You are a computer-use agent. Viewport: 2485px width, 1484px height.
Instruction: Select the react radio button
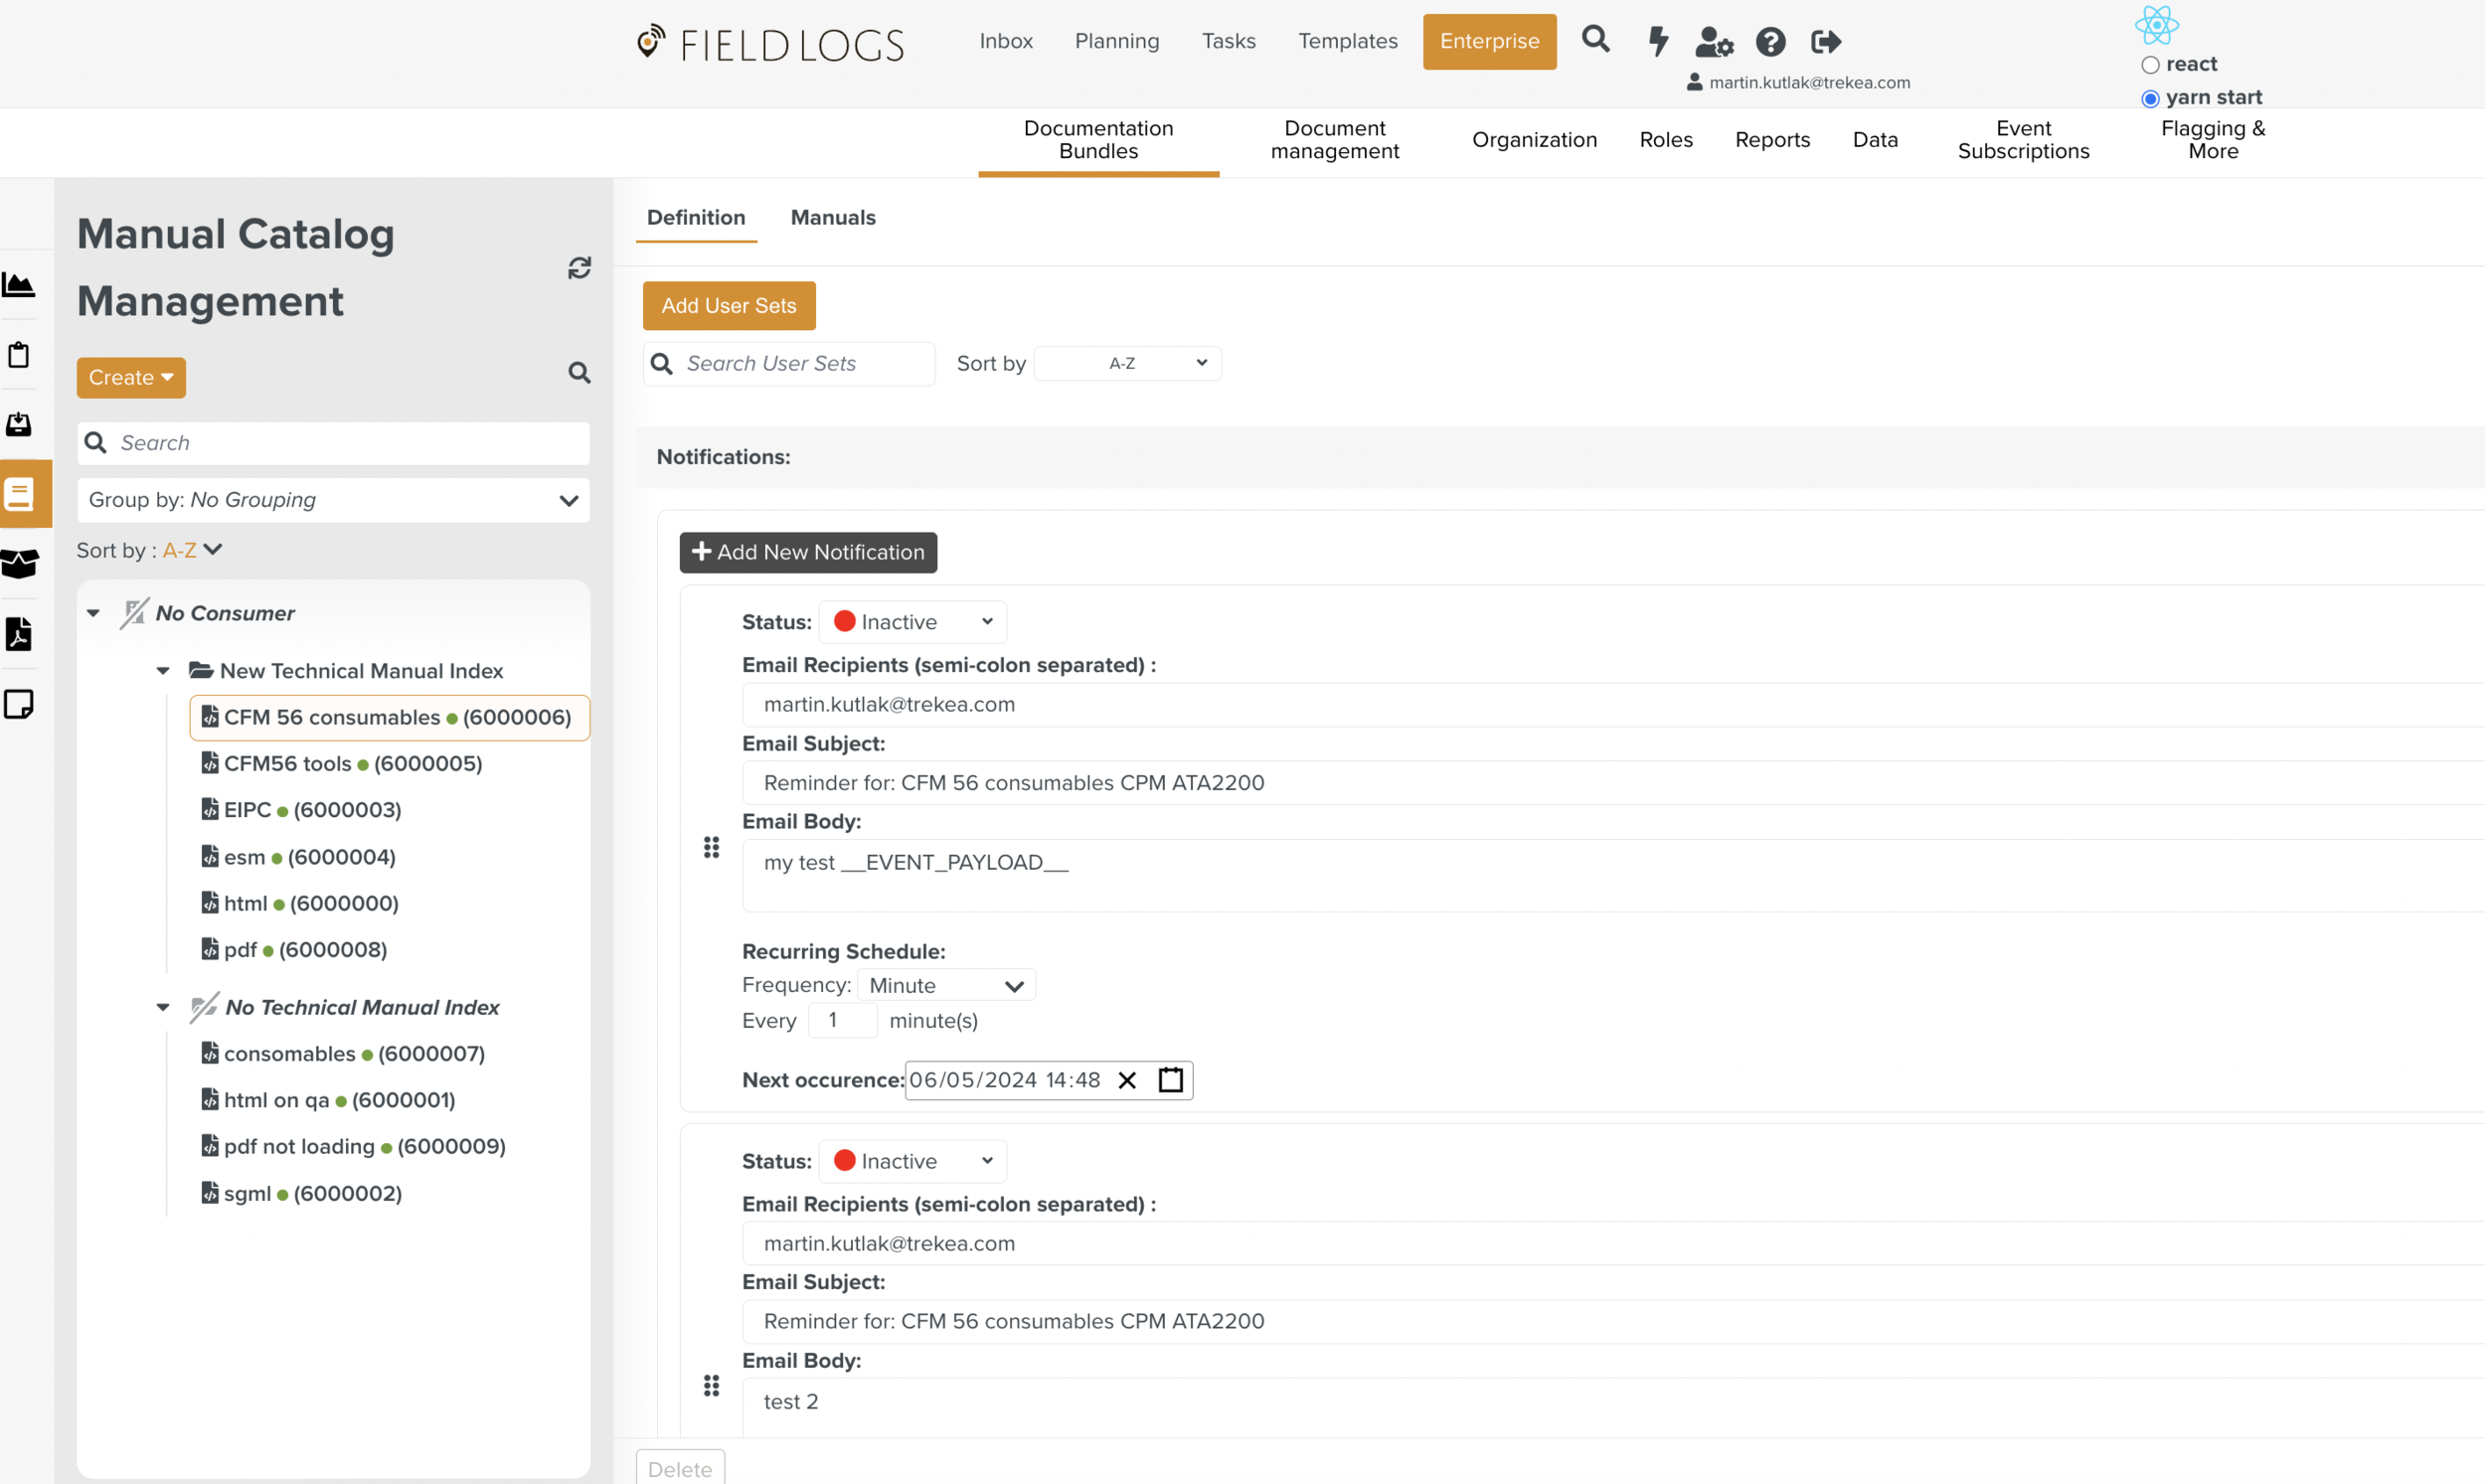point(2150,65)
